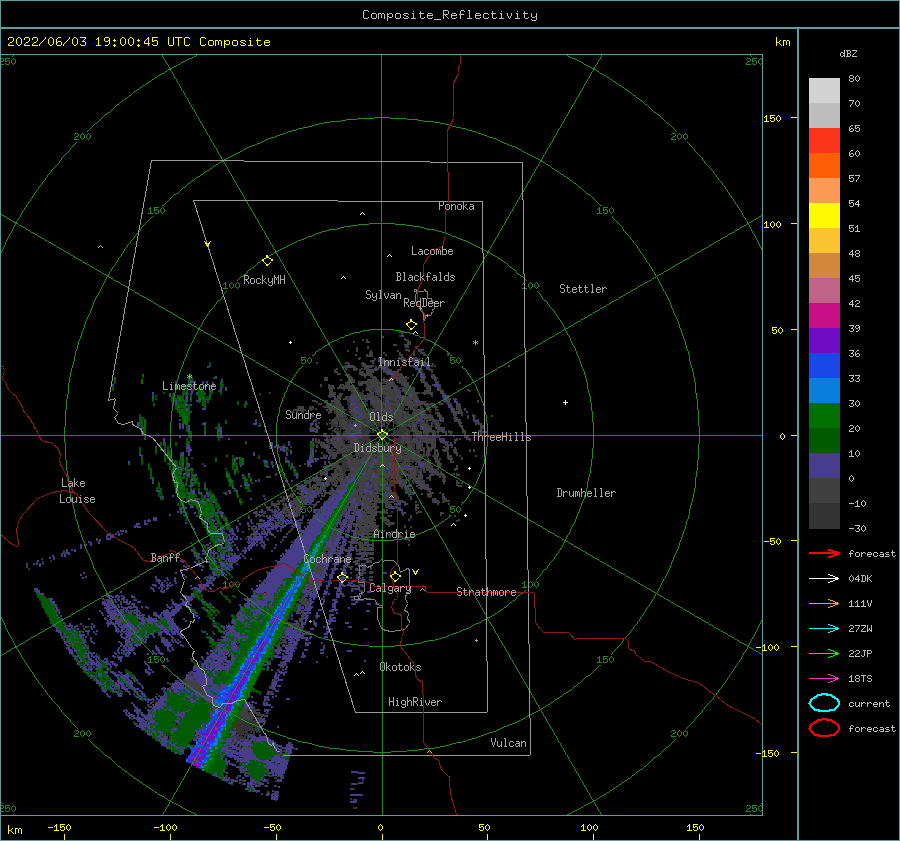Viewport: 900px width, 841px height.
Task: Click the yellow radar site marker above Didsbury
Action: (x=382, y=435)
